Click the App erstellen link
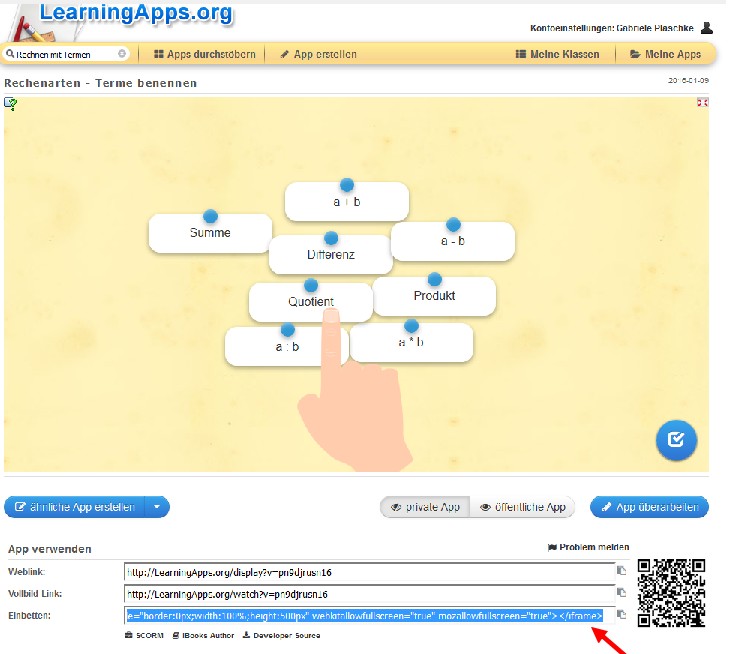Screen dimensions: 730x654 318,54
